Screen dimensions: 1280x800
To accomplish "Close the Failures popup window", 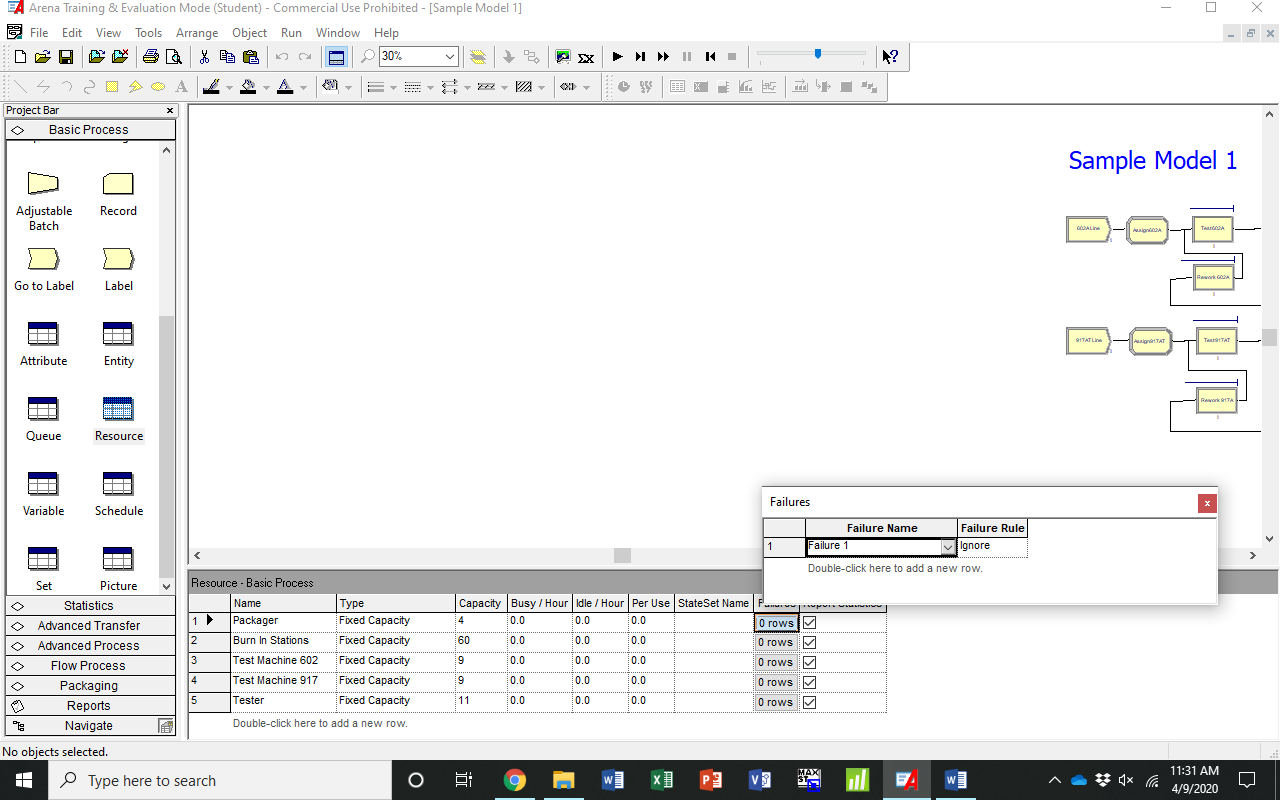I will coord(1207,503).
